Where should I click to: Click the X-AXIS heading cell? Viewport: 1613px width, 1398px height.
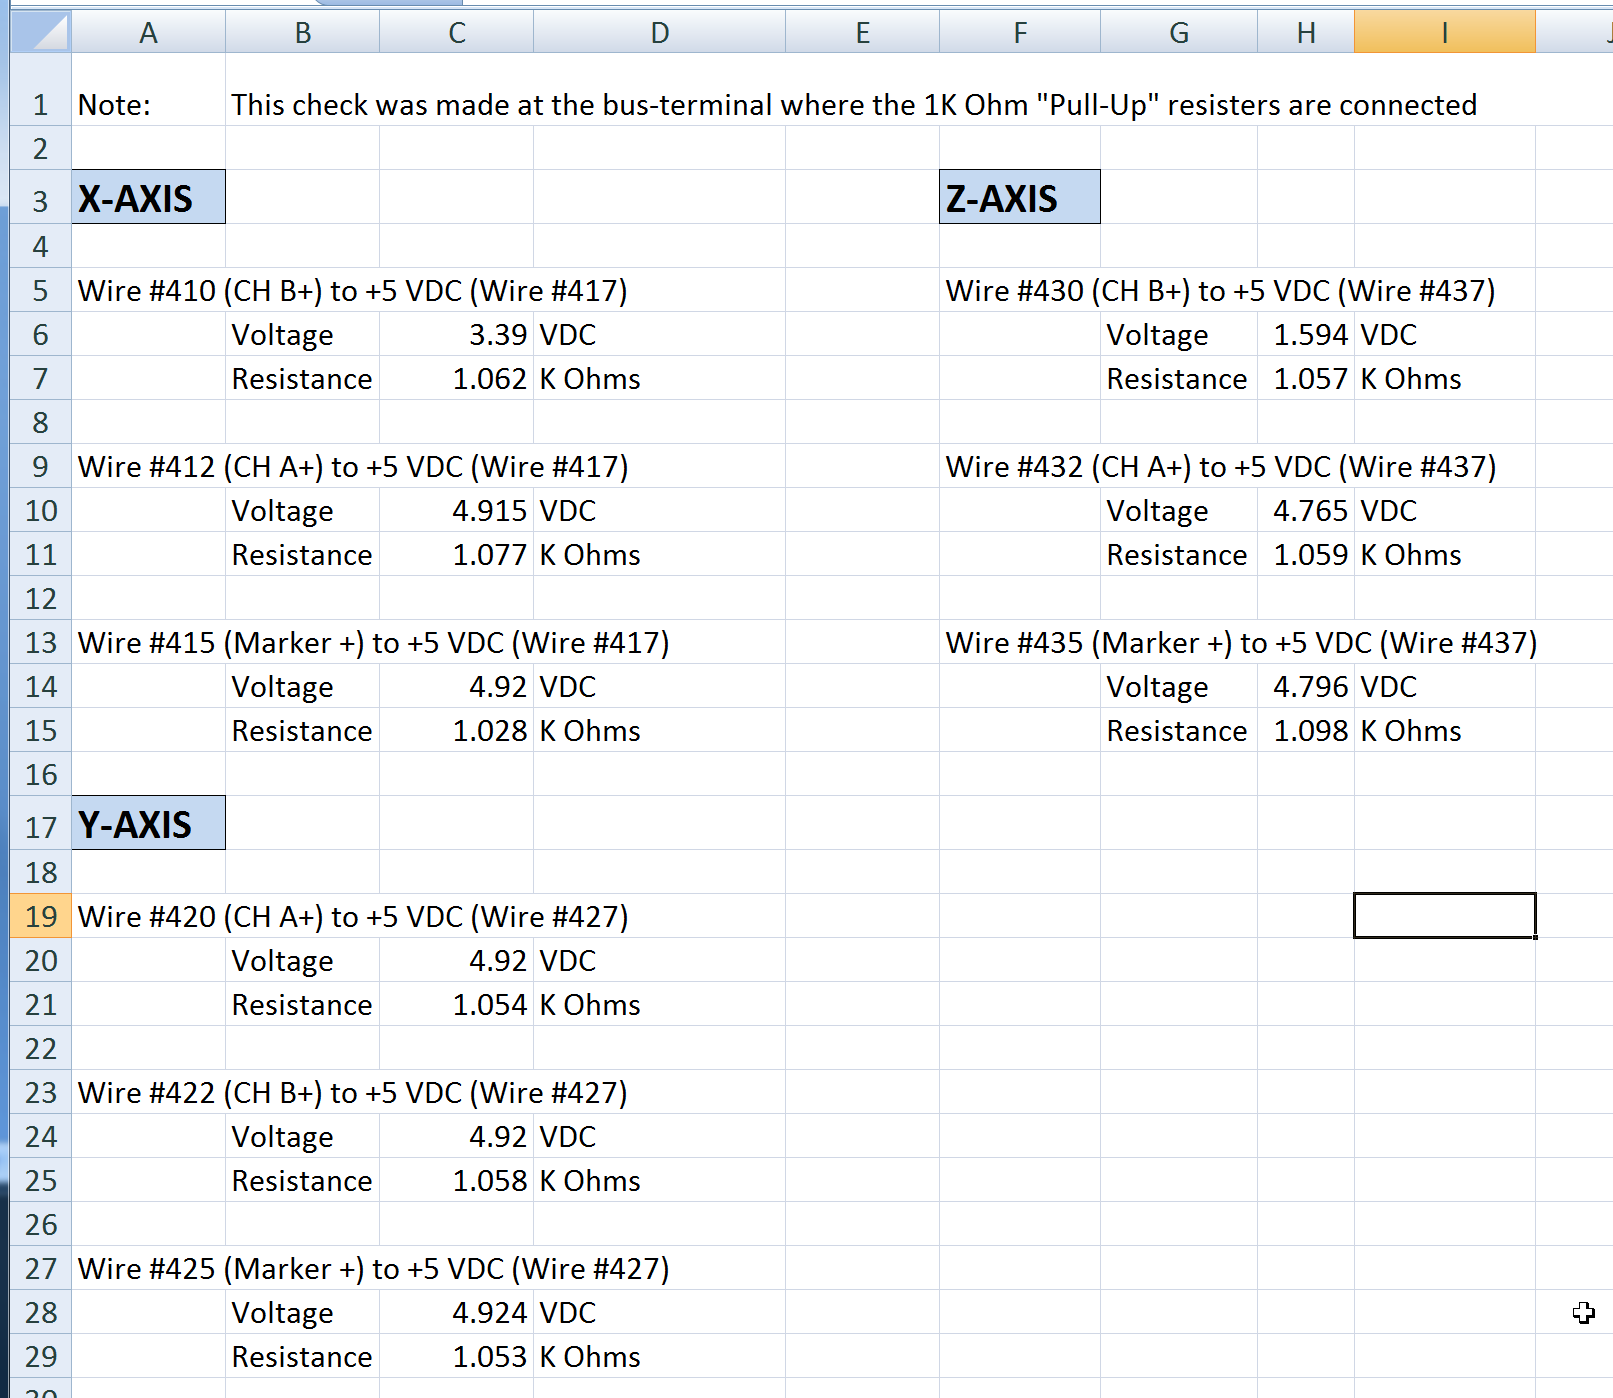pyautogui.click(x=148, y=198)
